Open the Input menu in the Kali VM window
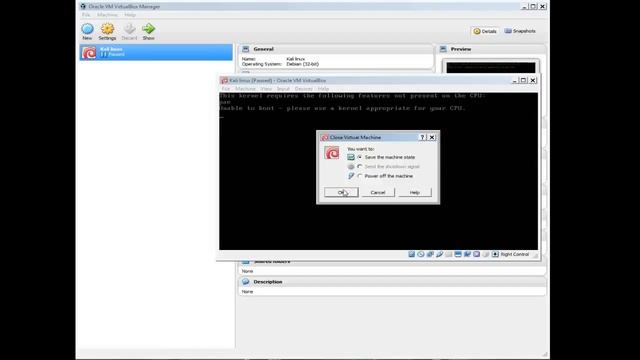Image resolution: width=640 pixels, height=360 pixels. (x=283, y=89)
